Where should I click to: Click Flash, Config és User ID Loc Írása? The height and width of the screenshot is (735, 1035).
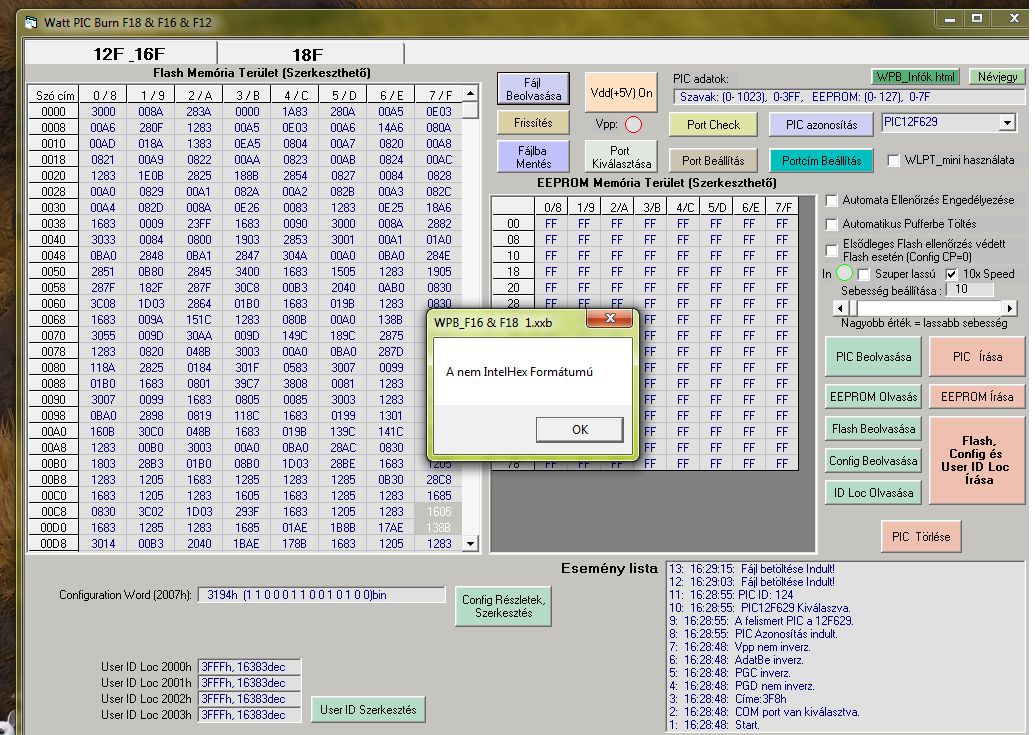[977, 461]
